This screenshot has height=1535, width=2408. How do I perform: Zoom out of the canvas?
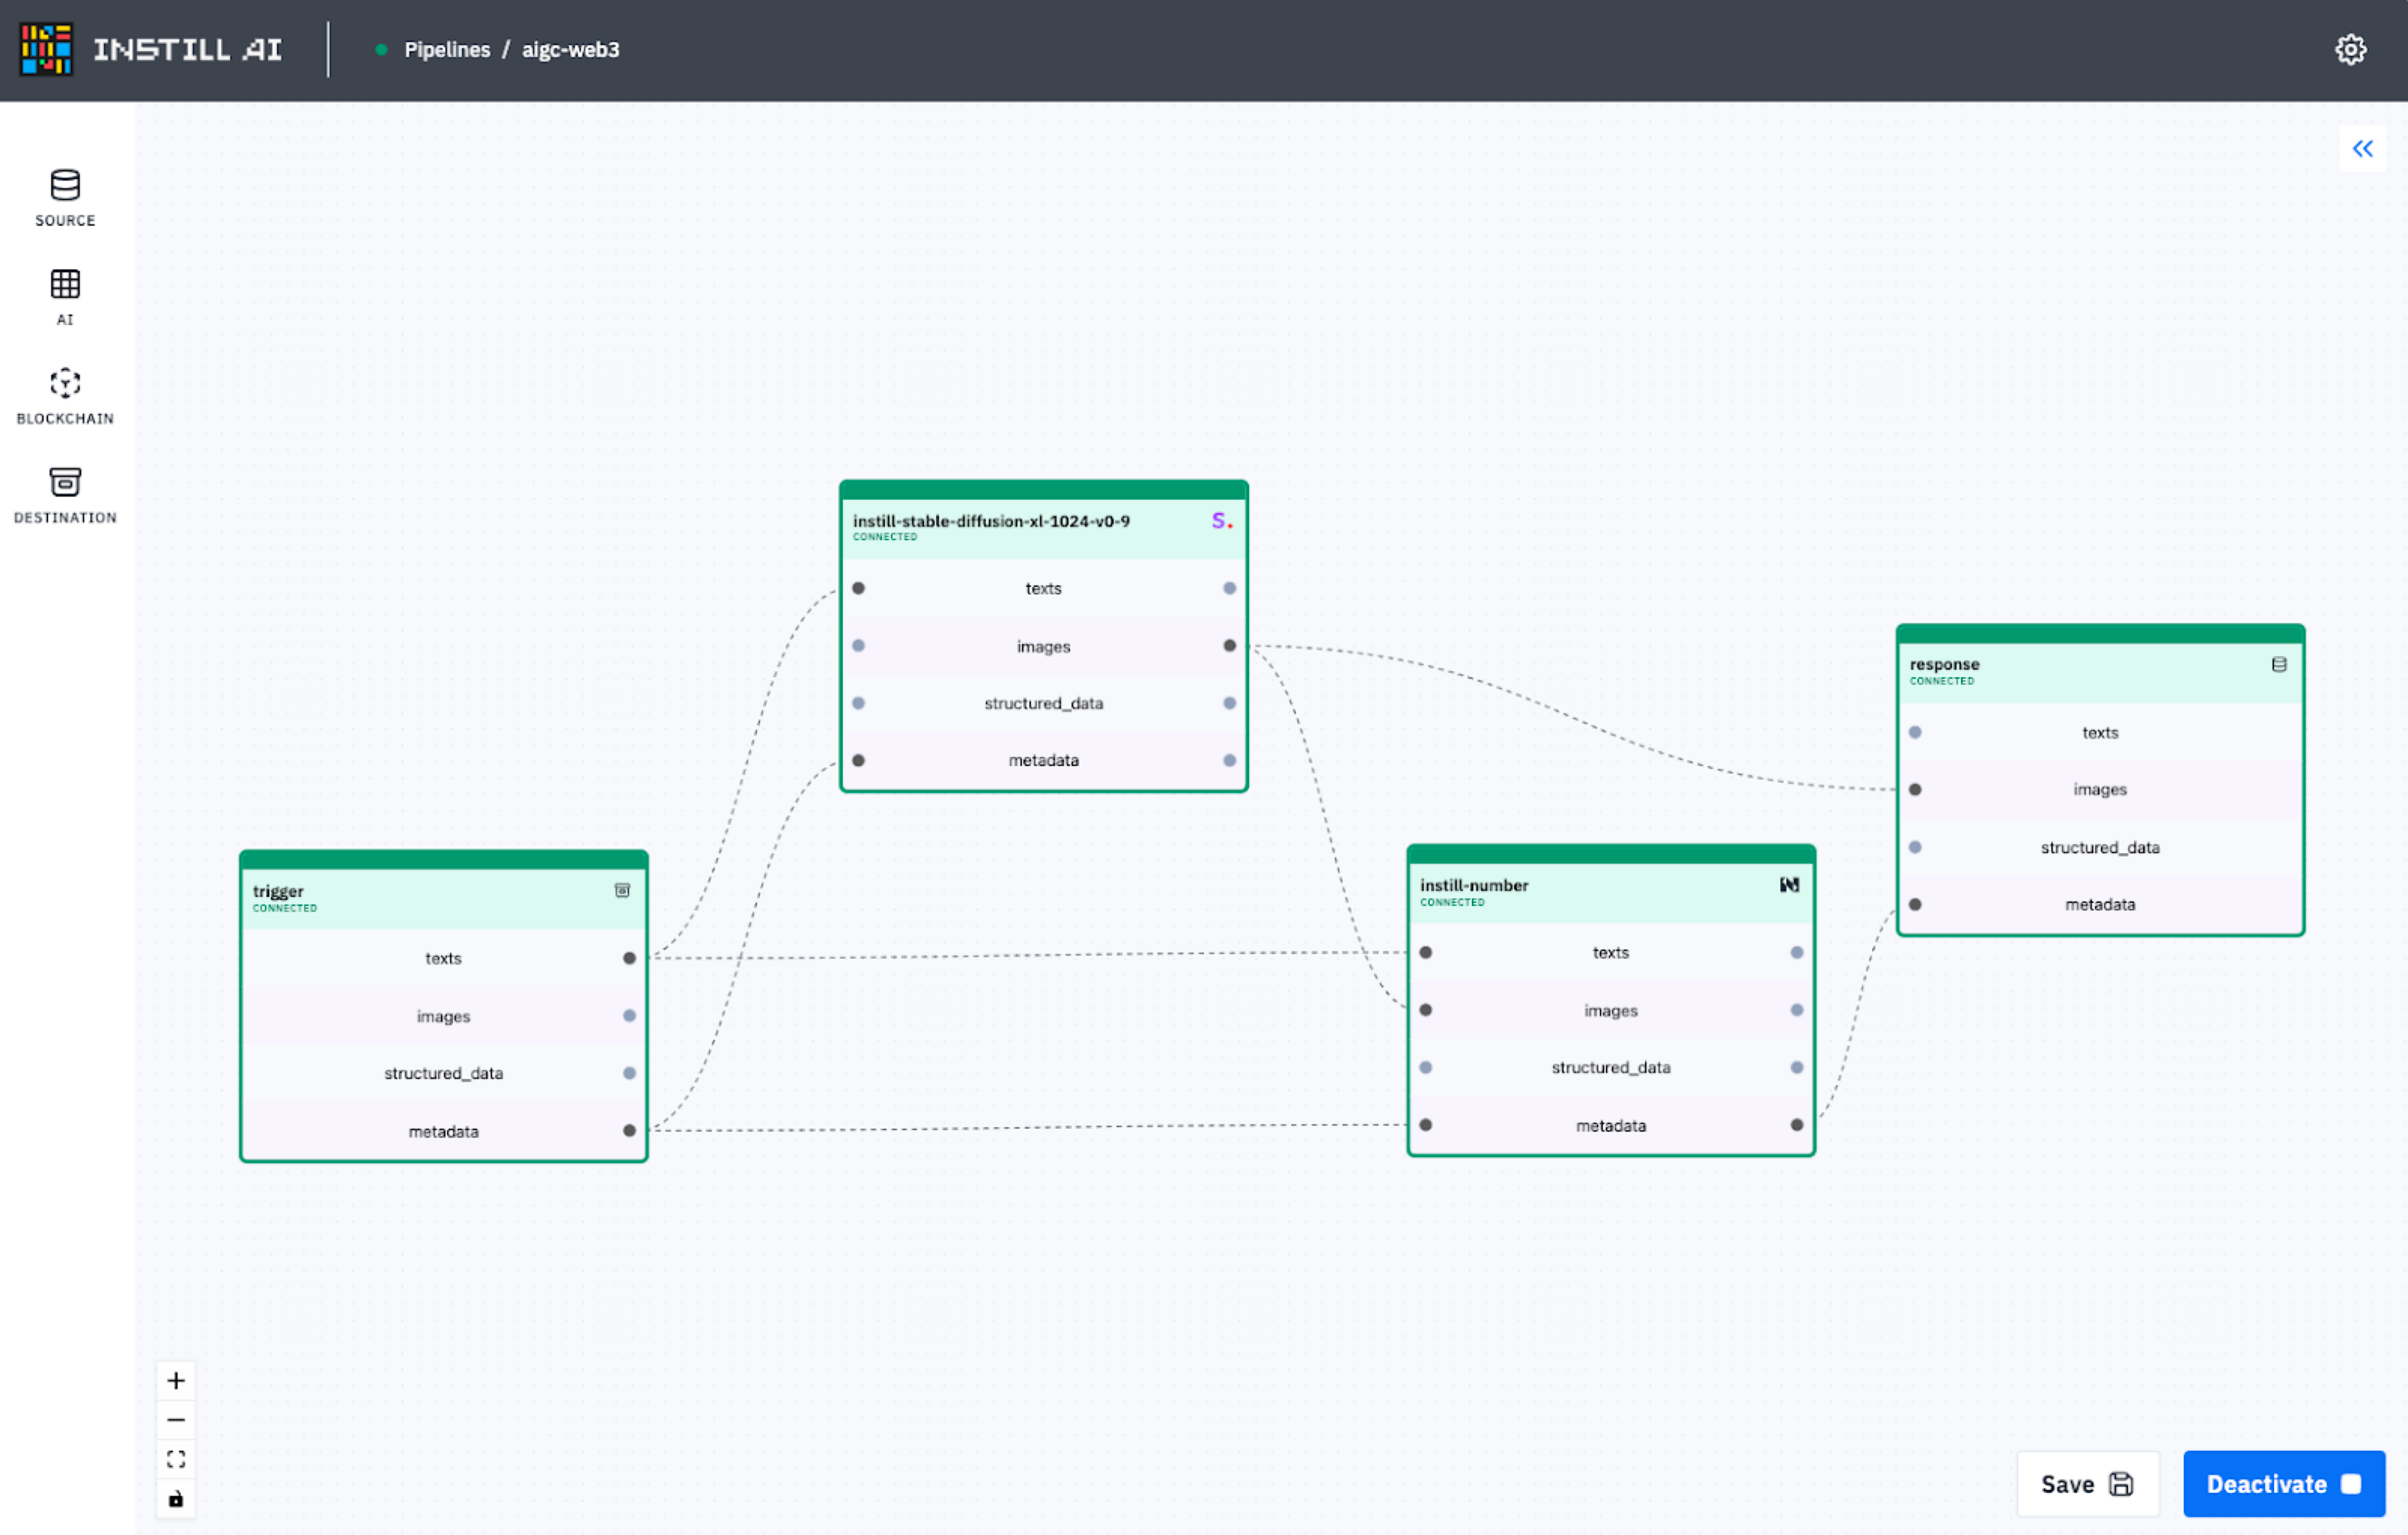coord(176,1420)
